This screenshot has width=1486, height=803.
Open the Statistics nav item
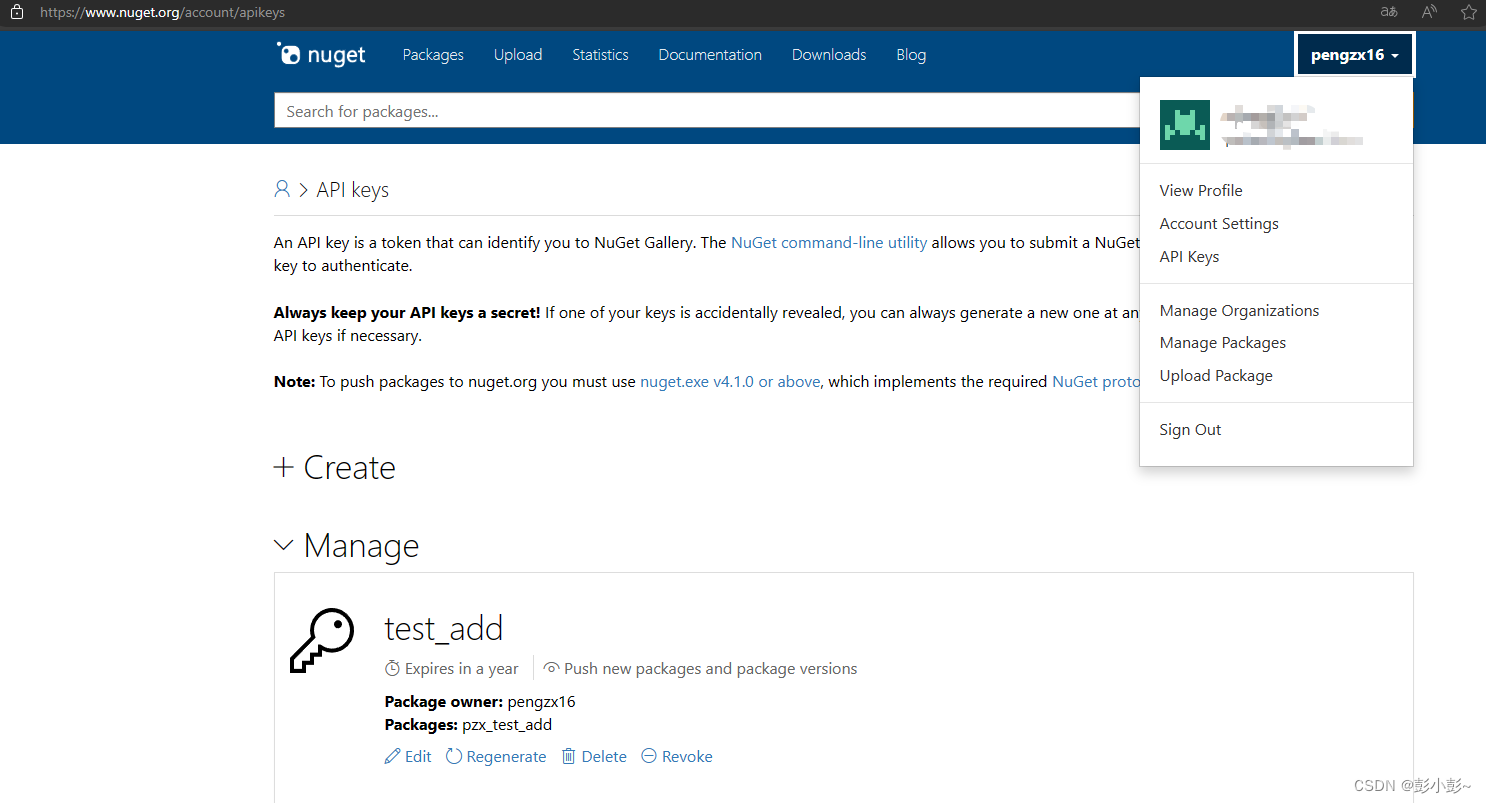click(x=600, y=55)
